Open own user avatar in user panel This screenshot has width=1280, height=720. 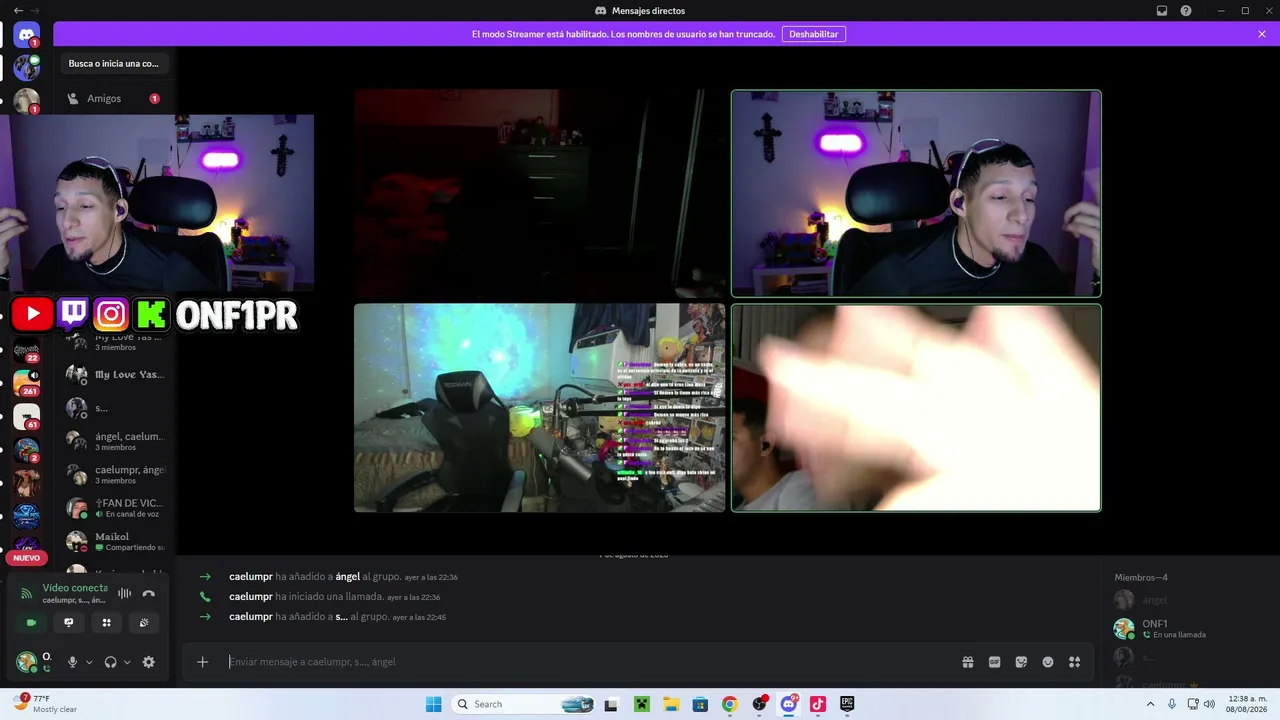(27, 662)
